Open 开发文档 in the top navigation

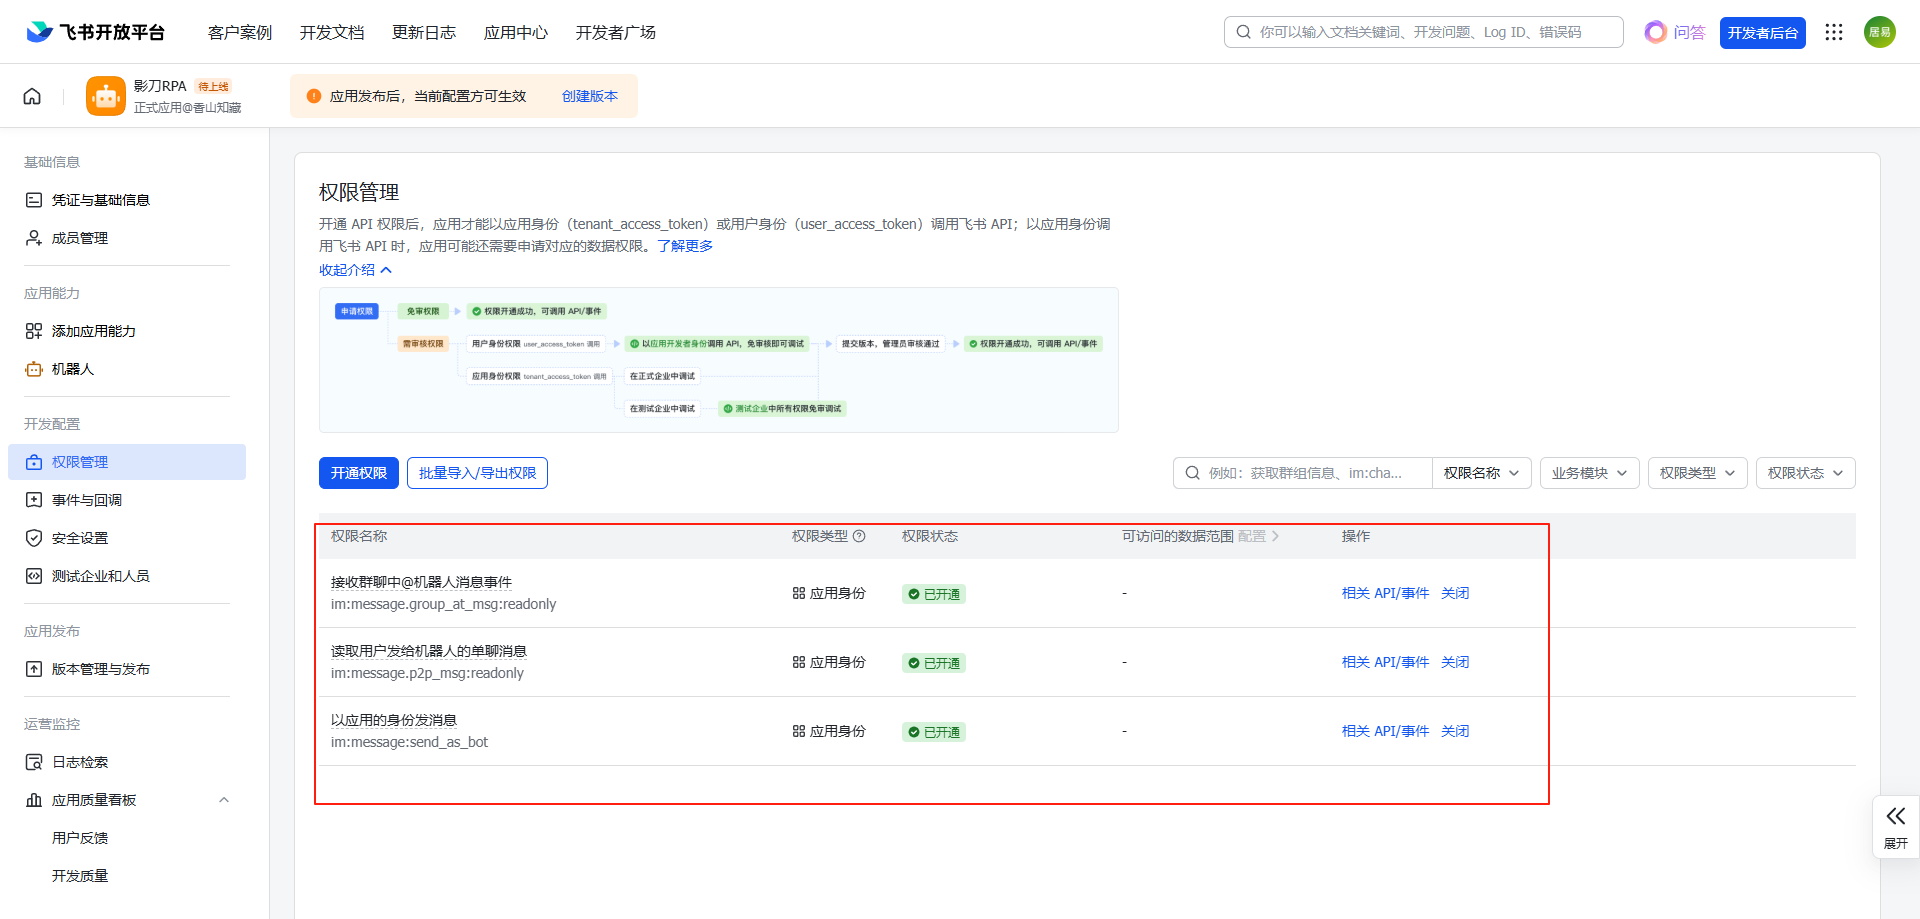click(x=332, y=32)
